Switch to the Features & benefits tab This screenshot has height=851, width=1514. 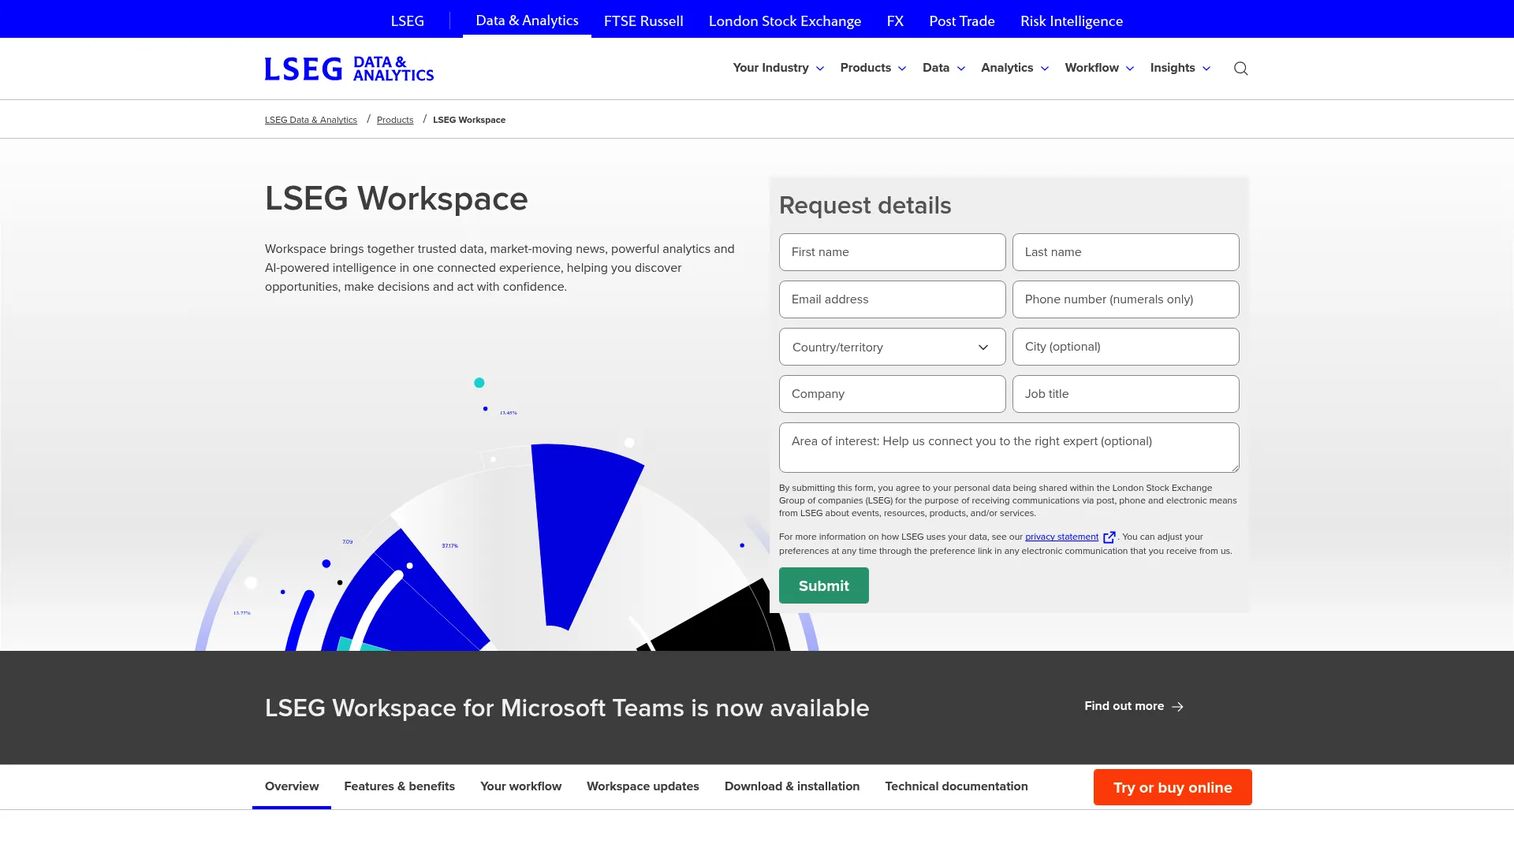pos(399,786)
